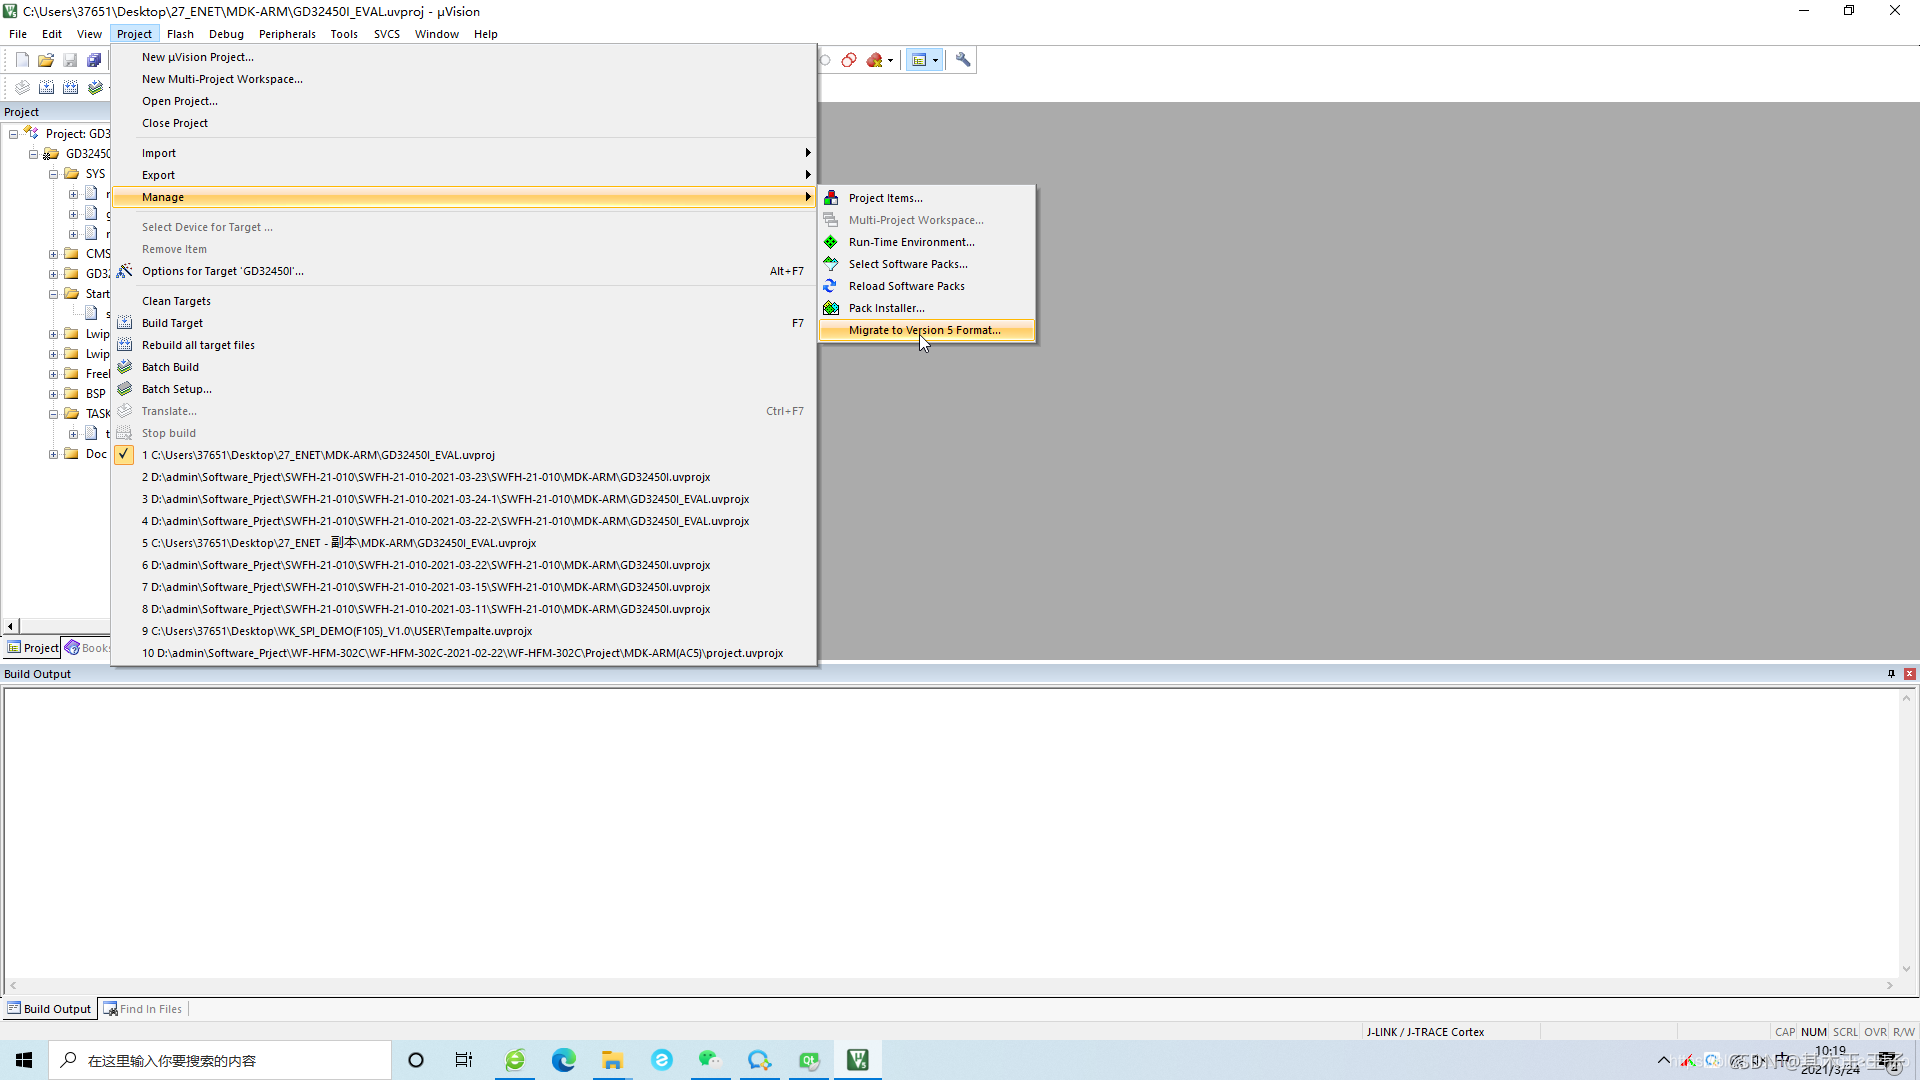Click the Project Items icon in submenu
The image size is (1920, 1080).
point(831,198)
